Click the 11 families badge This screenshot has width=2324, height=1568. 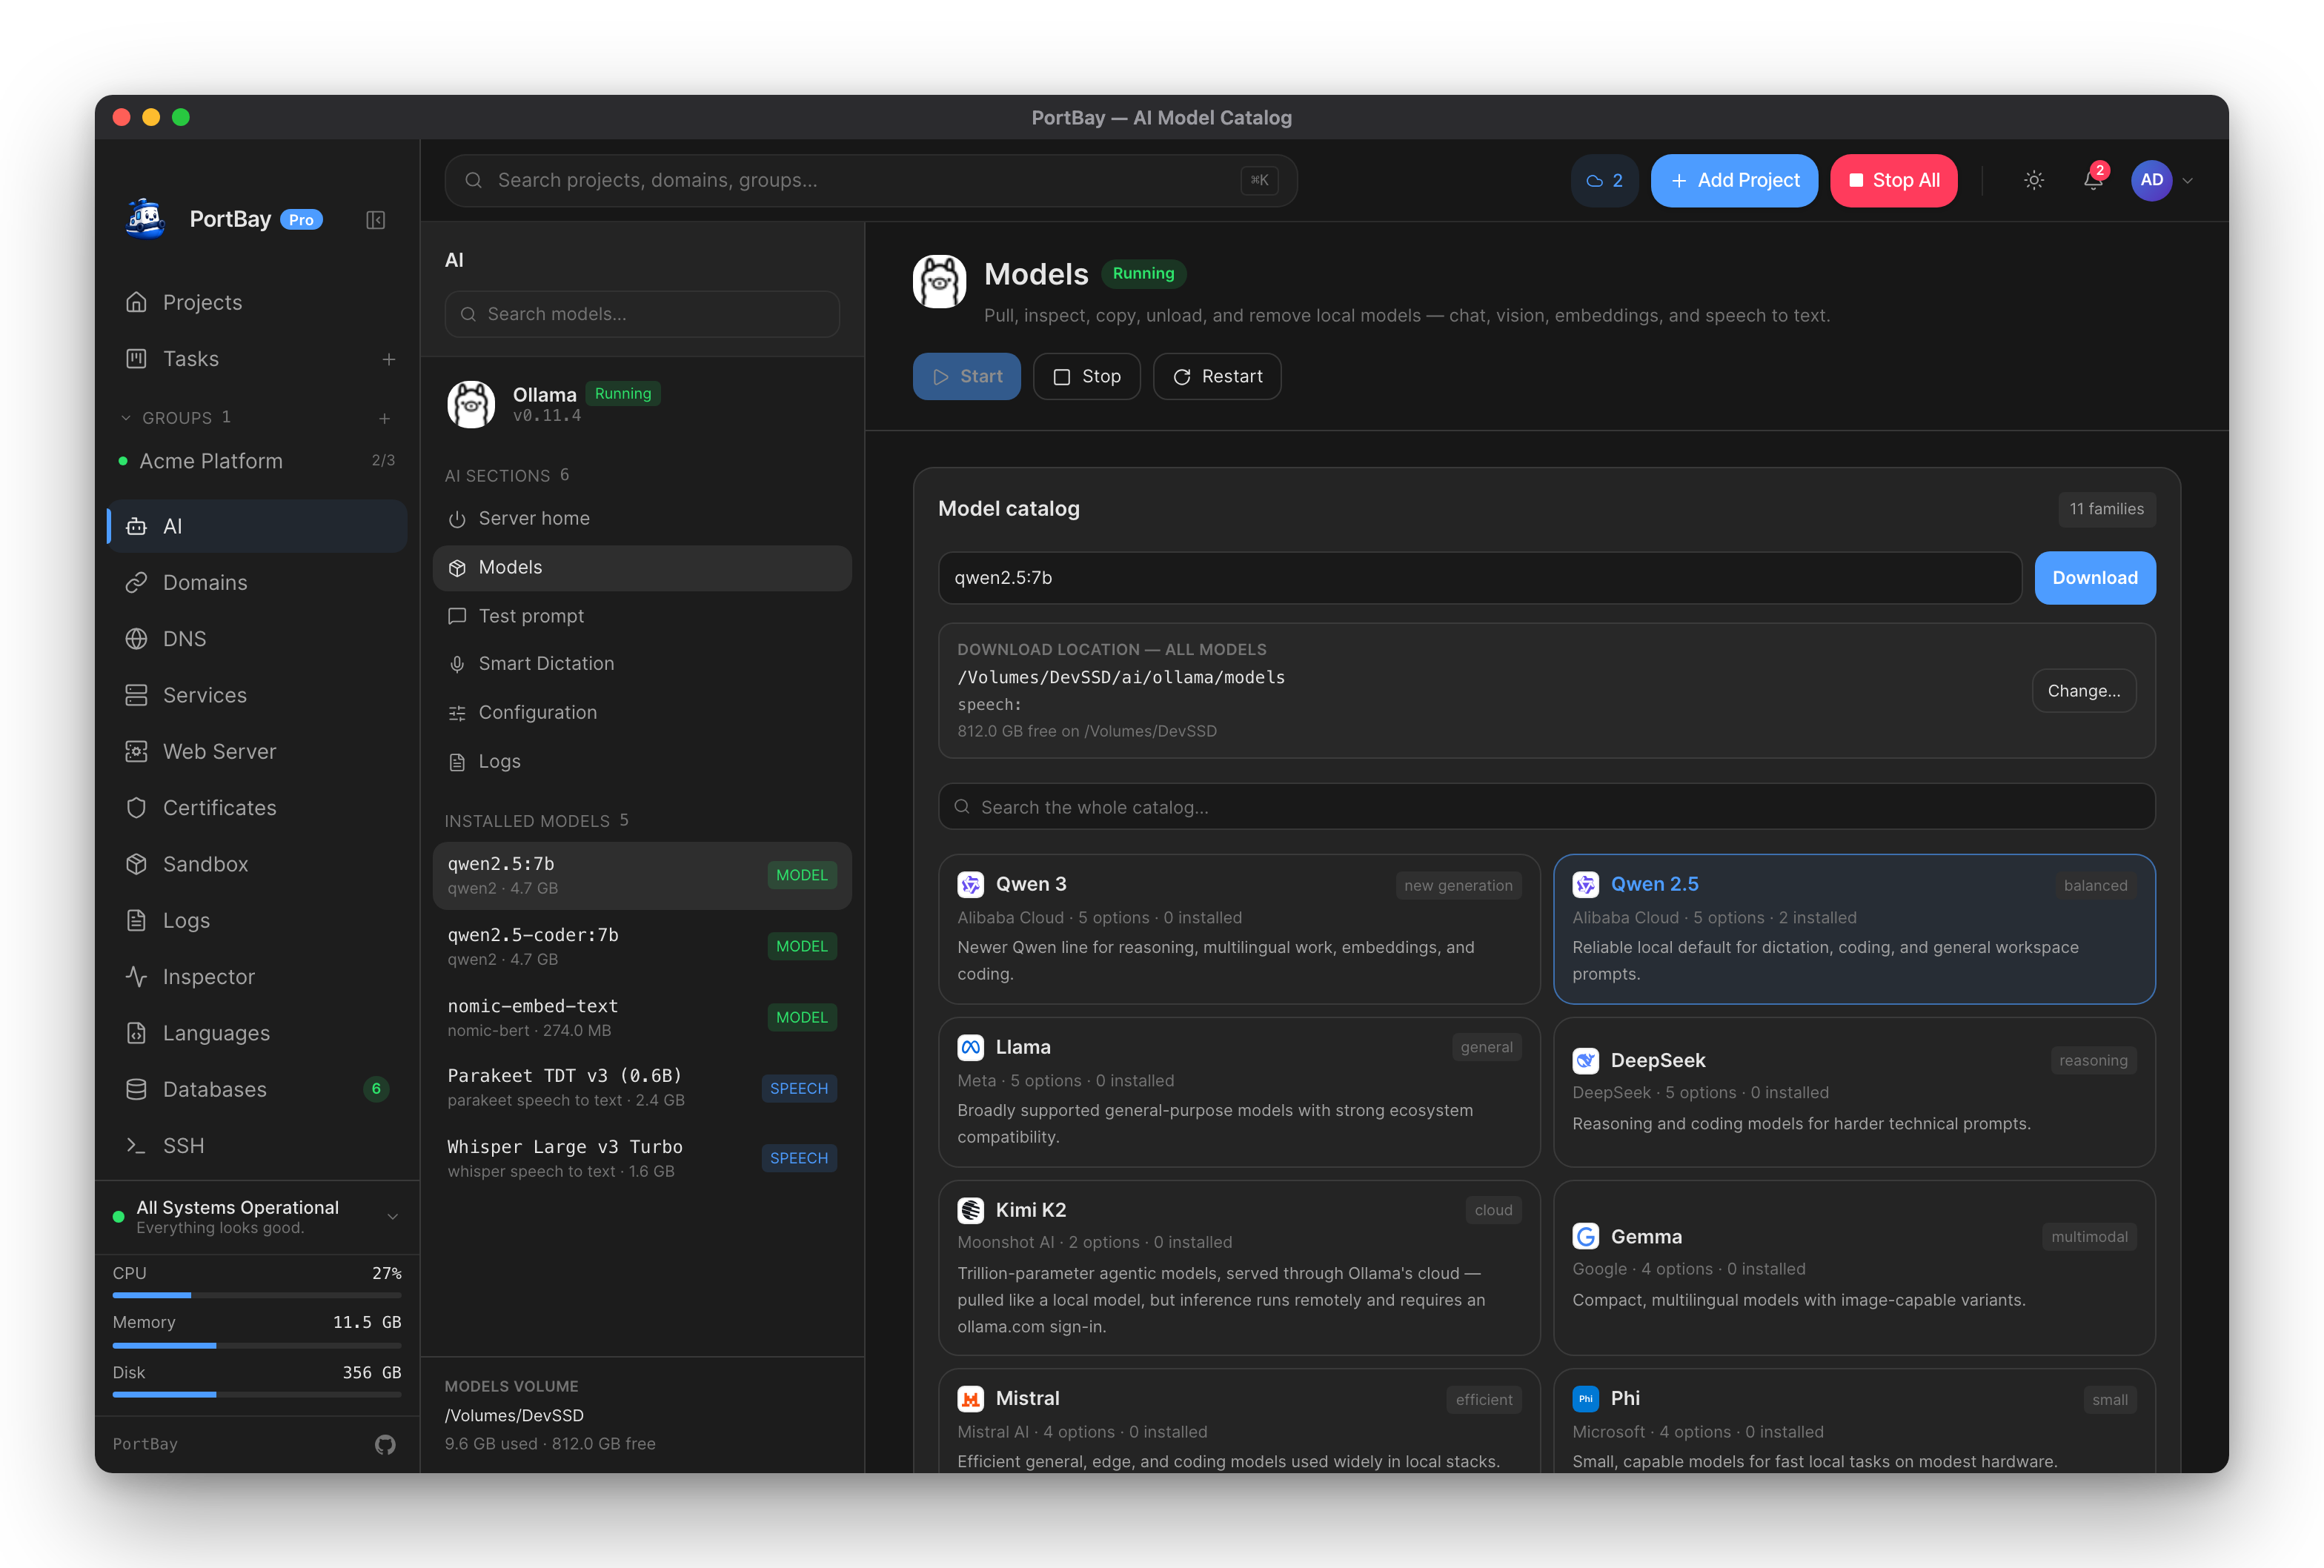[x=2106, y=509]
